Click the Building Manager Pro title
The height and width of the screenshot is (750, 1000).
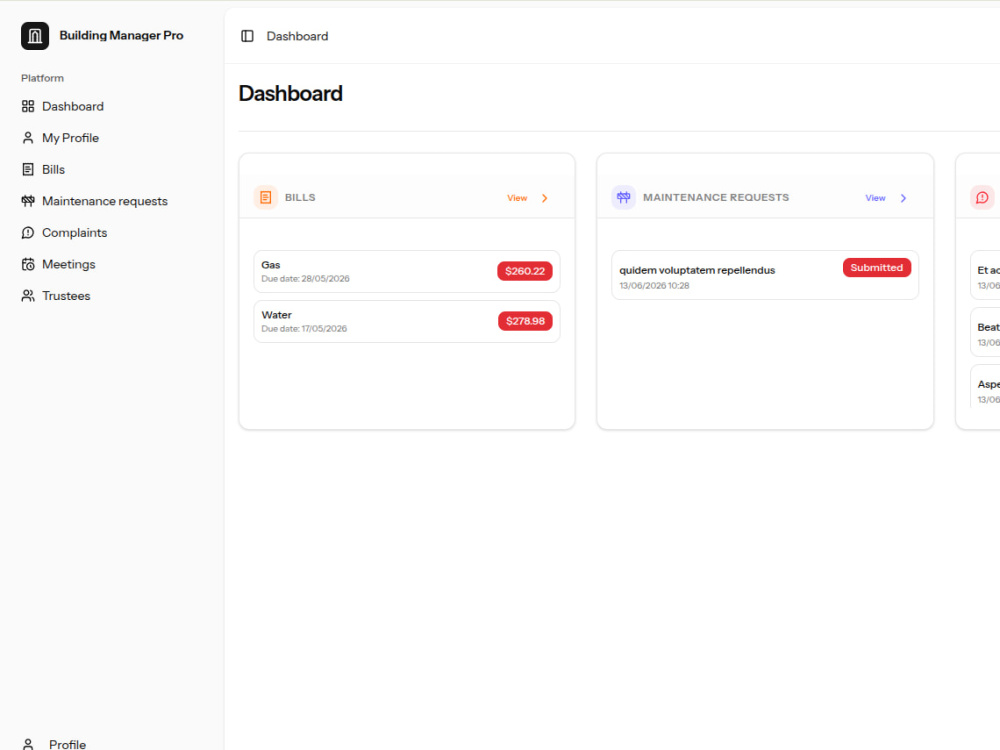[121, 36]
